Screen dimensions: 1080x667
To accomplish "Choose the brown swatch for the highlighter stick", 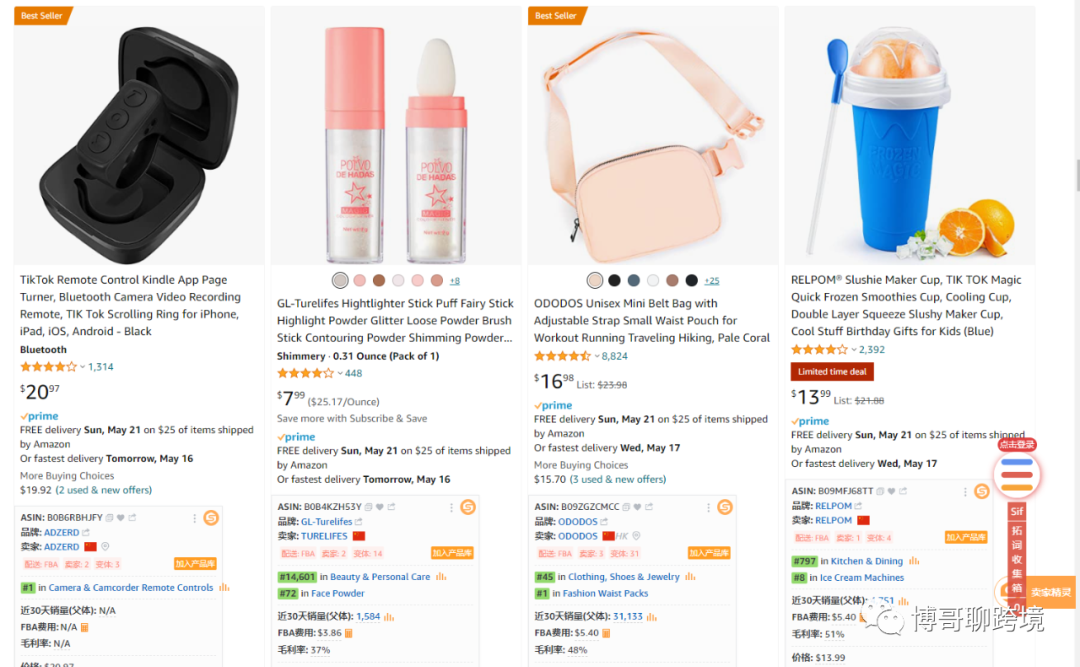I will pos(379,280).
